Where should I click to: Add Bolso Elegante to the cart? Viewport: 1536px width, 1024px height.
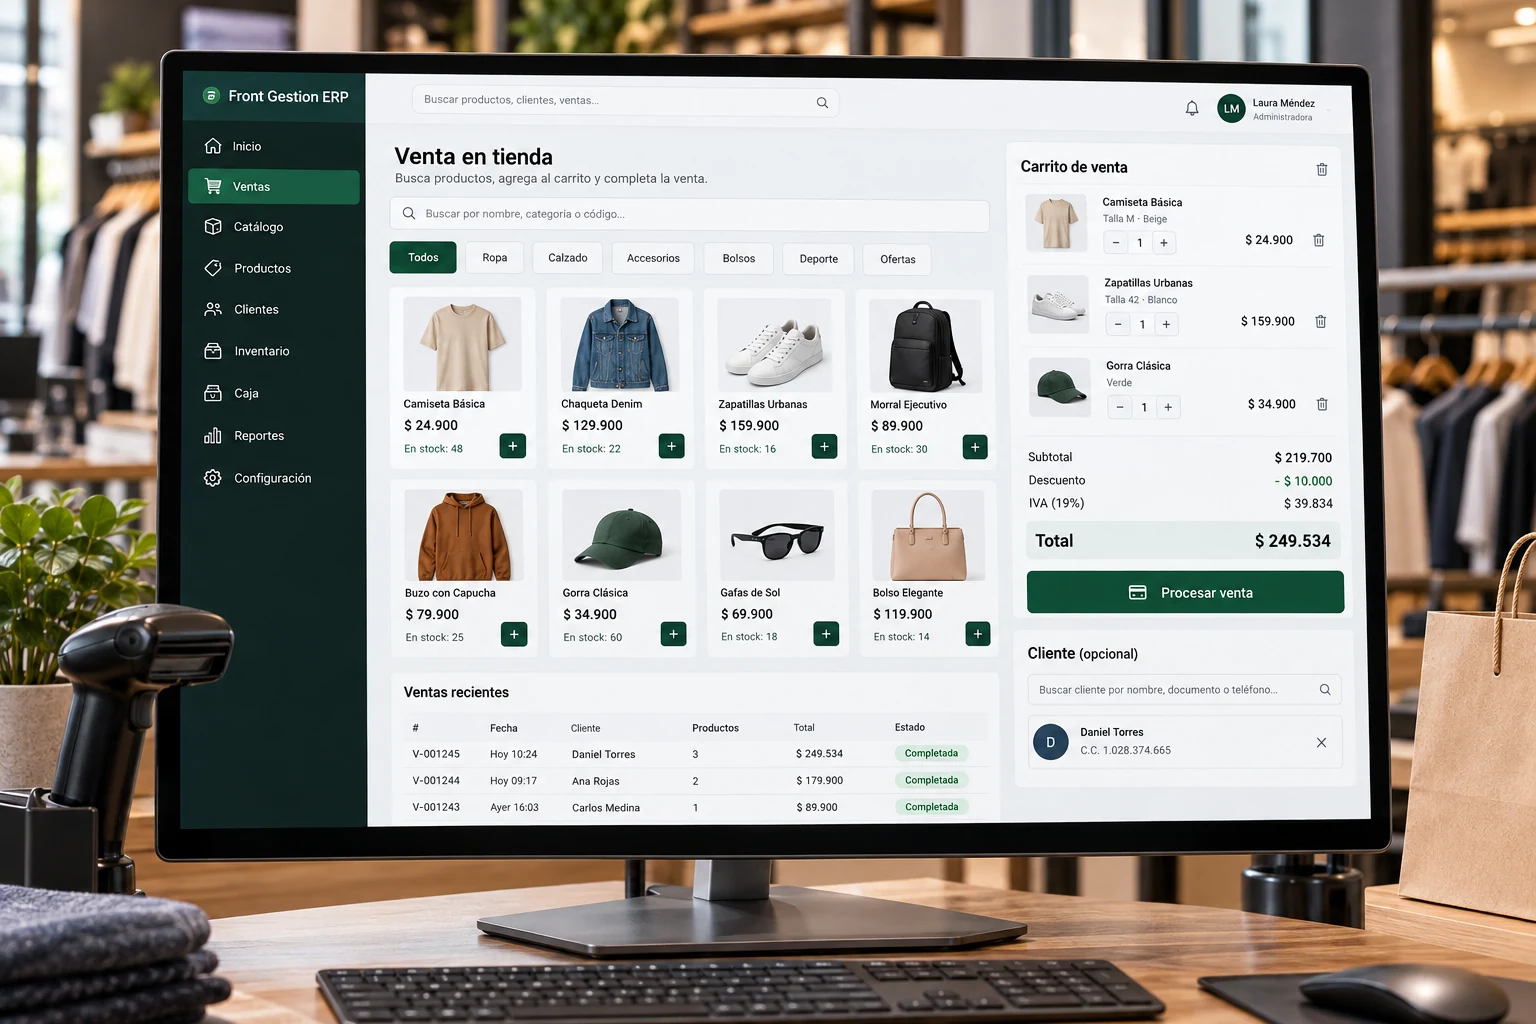coord(978,633)
